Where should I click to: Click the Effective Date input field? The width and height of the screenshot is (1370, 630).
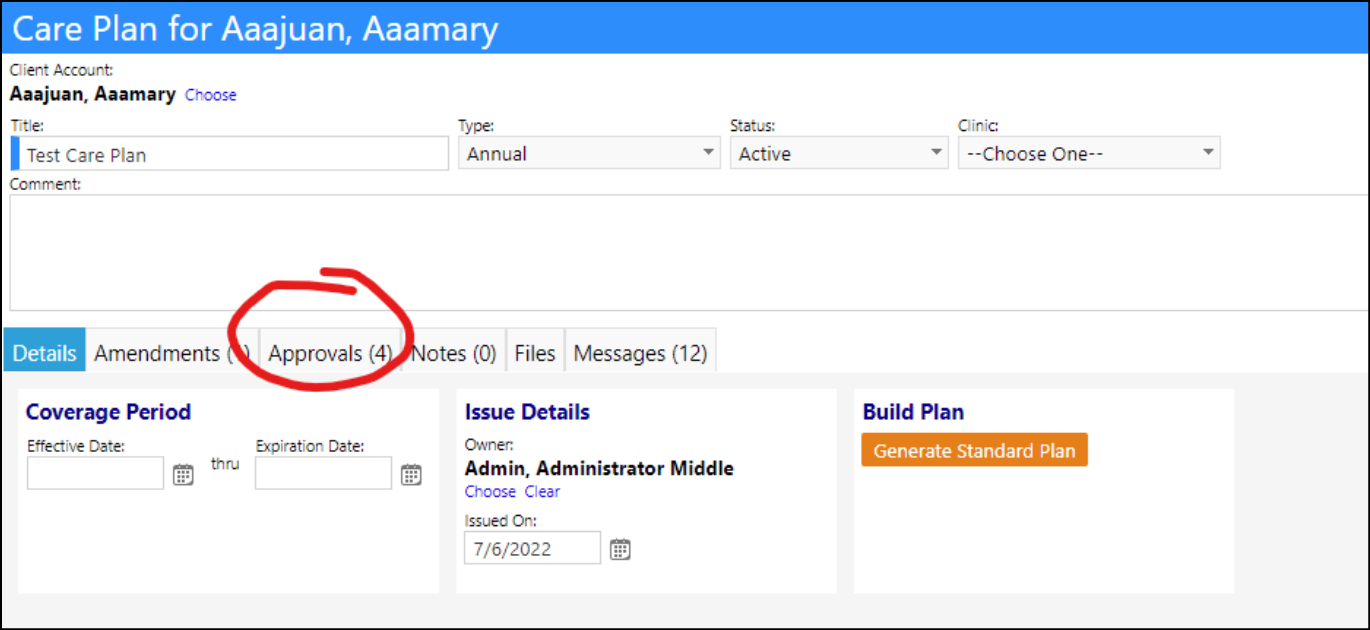pyautogui.click(x=95, y=473)
